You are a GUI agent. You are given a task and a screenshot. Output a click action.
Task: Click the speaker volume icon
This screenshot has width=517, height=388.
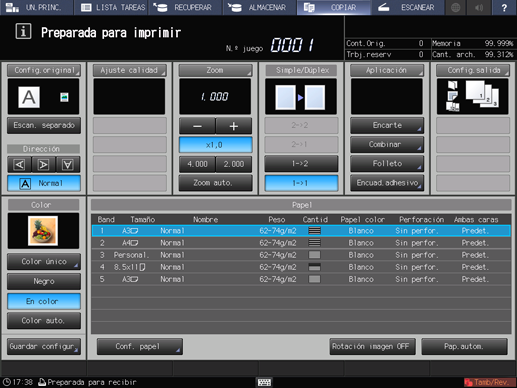[x=479, y=7]
